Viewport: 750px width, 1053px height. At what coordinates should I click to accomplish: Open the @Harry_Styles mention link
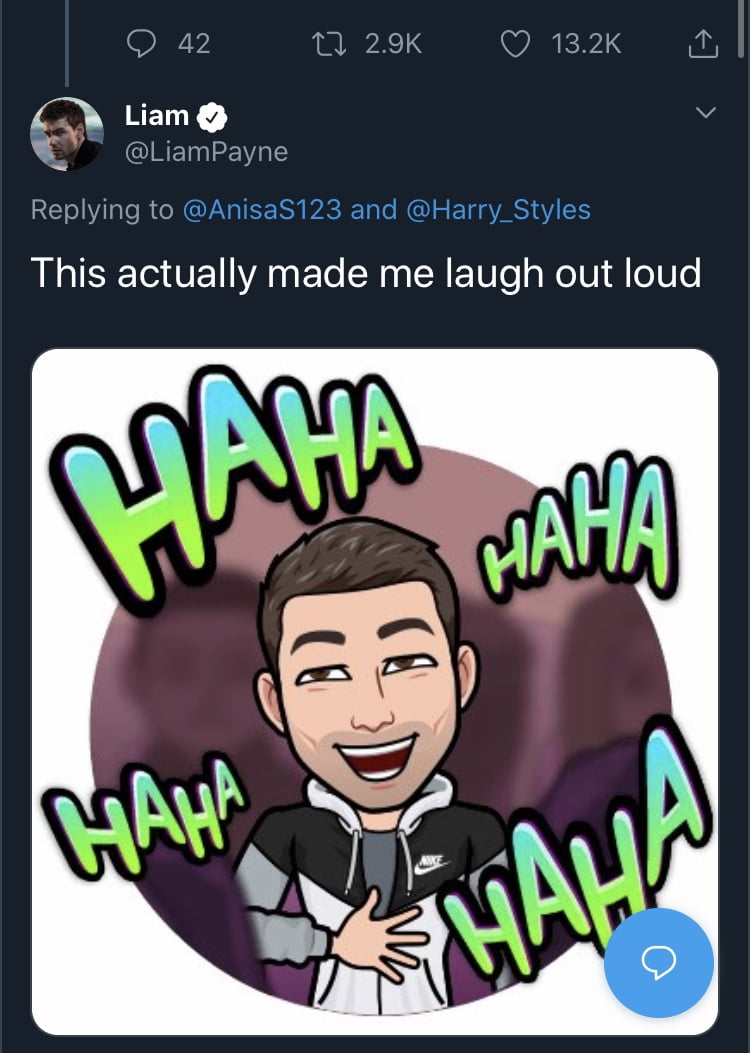tap(497, 210)
